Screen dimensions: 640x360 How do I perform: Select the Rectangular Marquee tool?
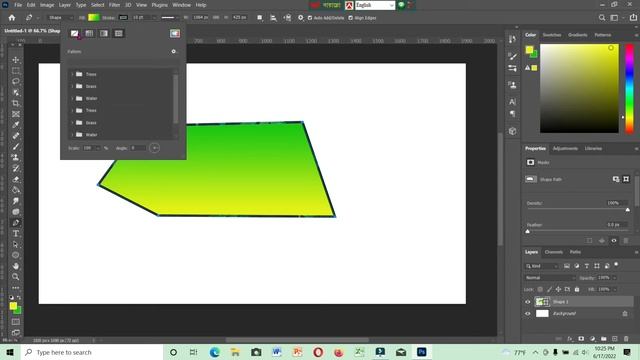[x=16, y=71]
